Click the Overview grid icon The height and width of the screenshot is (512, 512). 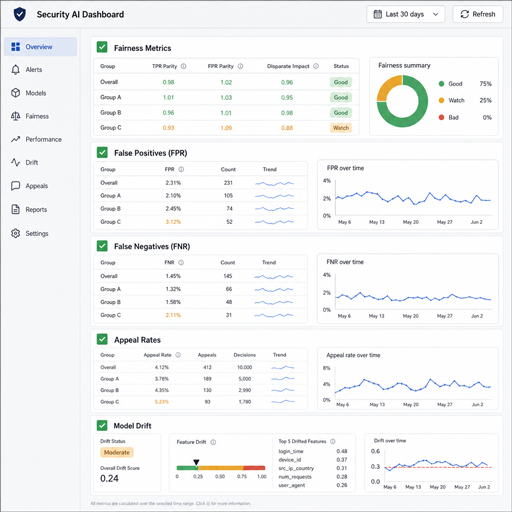click(15, 47)
